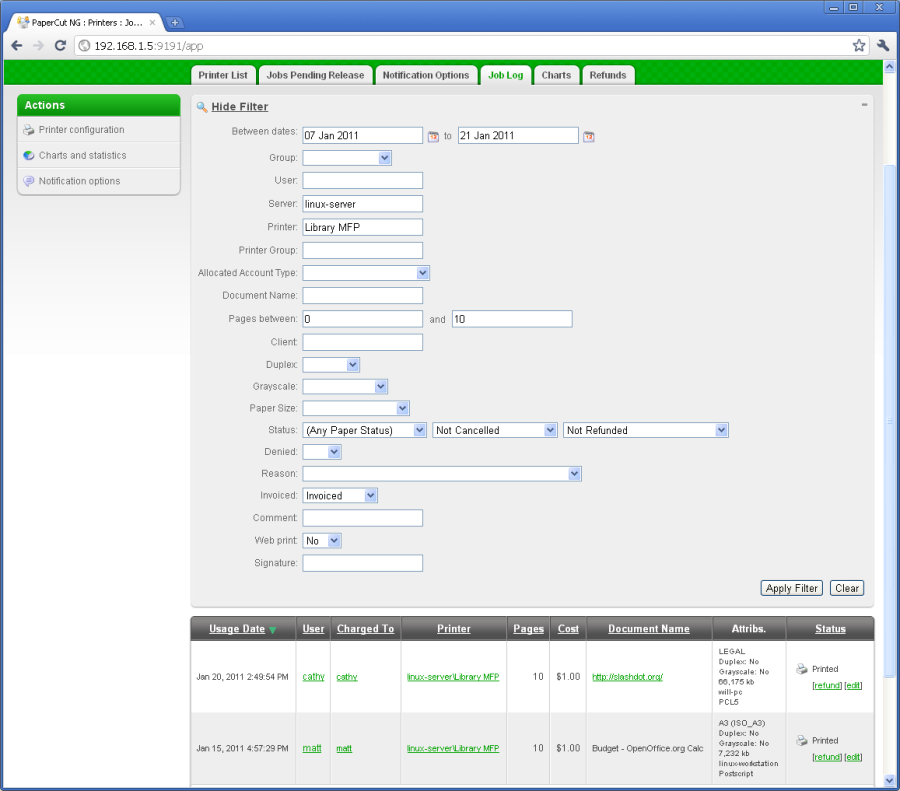Click the magnifier icon beside Hide Filter
This screenshot has width=900, height=791.
[201, 107]
